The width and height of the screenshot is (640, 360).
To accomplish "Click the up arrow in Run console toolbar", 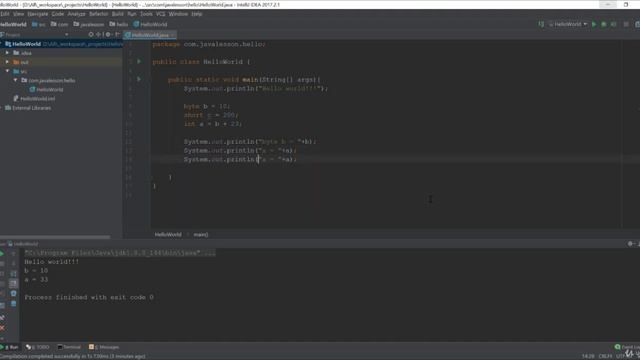I will 13,254.
